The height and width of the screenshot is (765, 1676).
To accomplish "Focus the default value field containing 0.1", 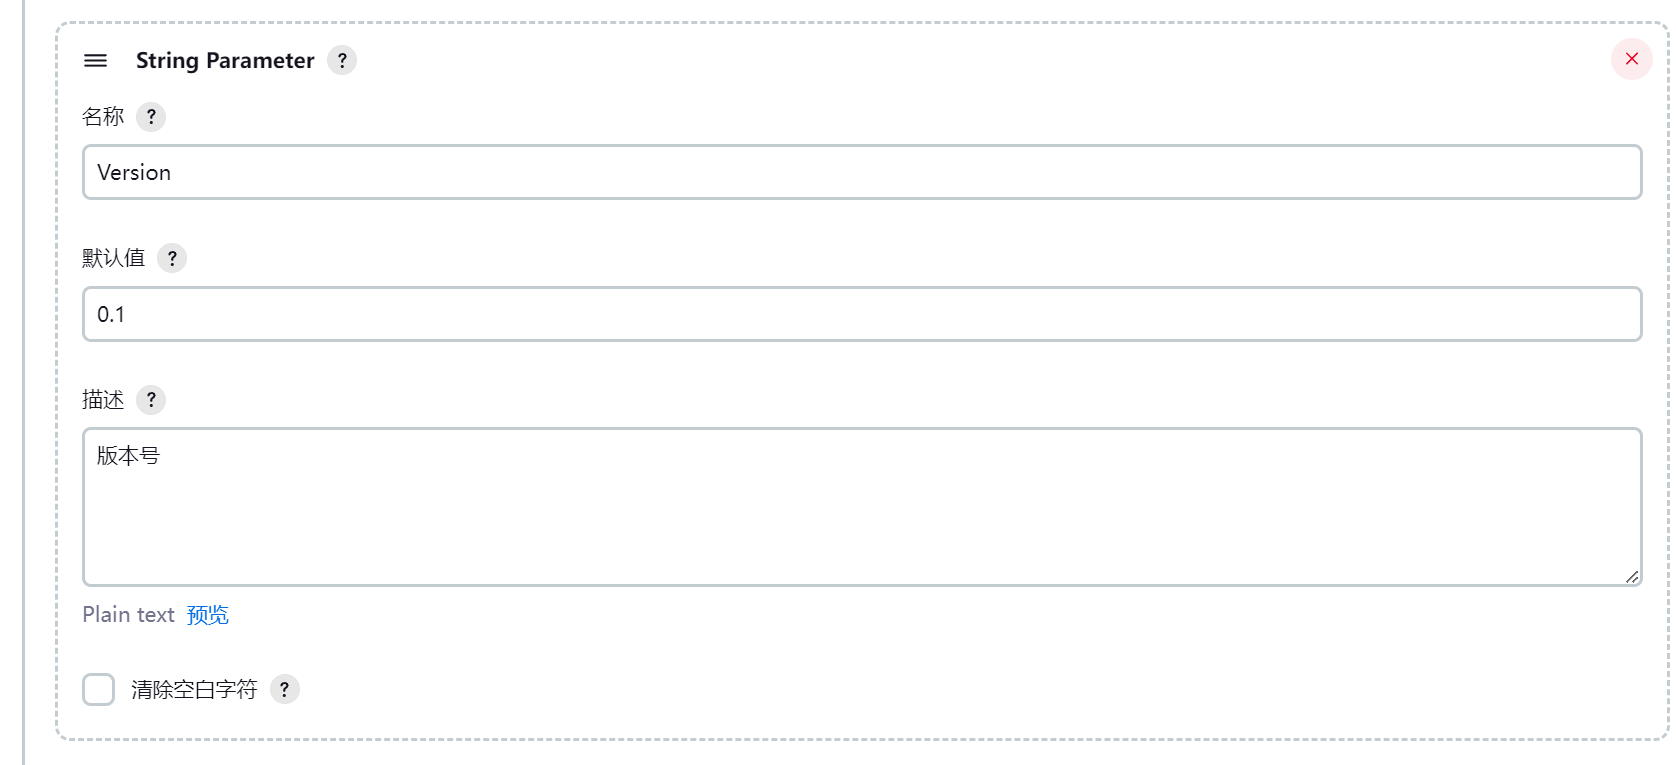I will pos(862,314).
